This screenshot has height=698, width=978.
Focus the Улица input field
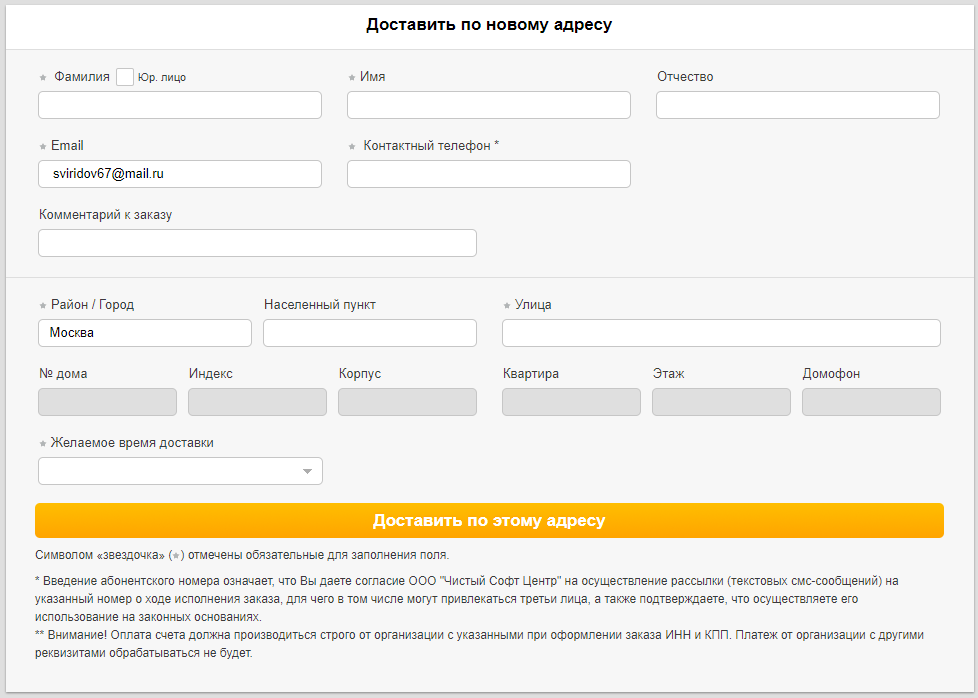721,333
